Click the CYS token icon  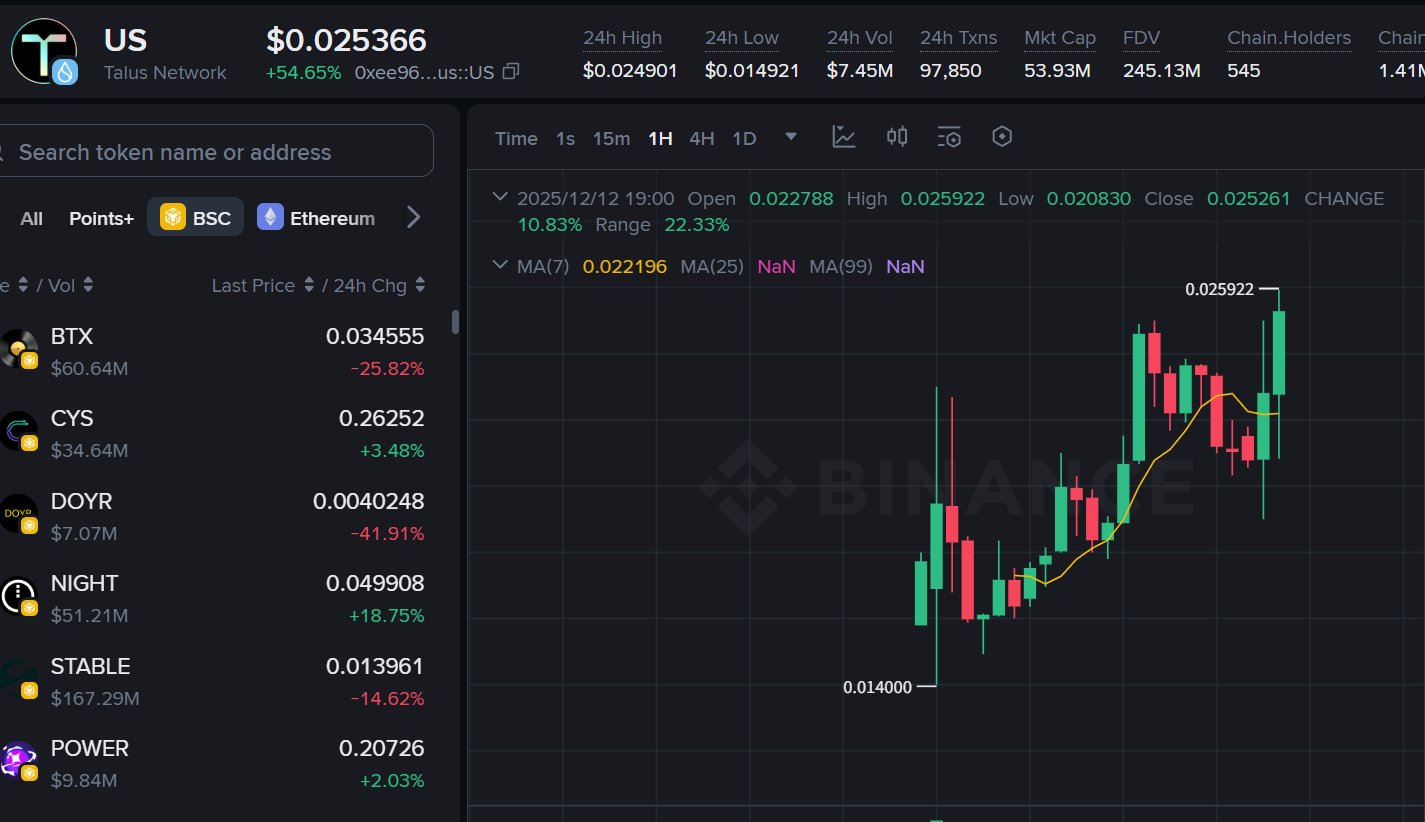[19, 432]
